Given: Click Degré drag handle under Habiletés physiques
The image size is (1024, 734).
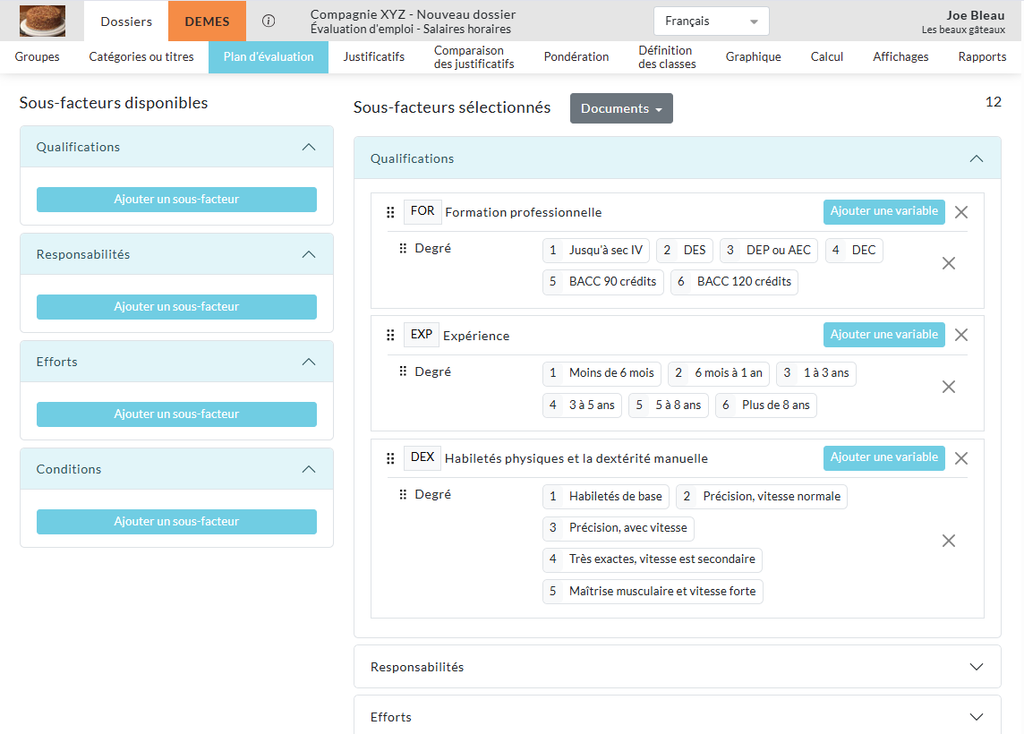Looking at the screenshot, I should click(402, 494).
